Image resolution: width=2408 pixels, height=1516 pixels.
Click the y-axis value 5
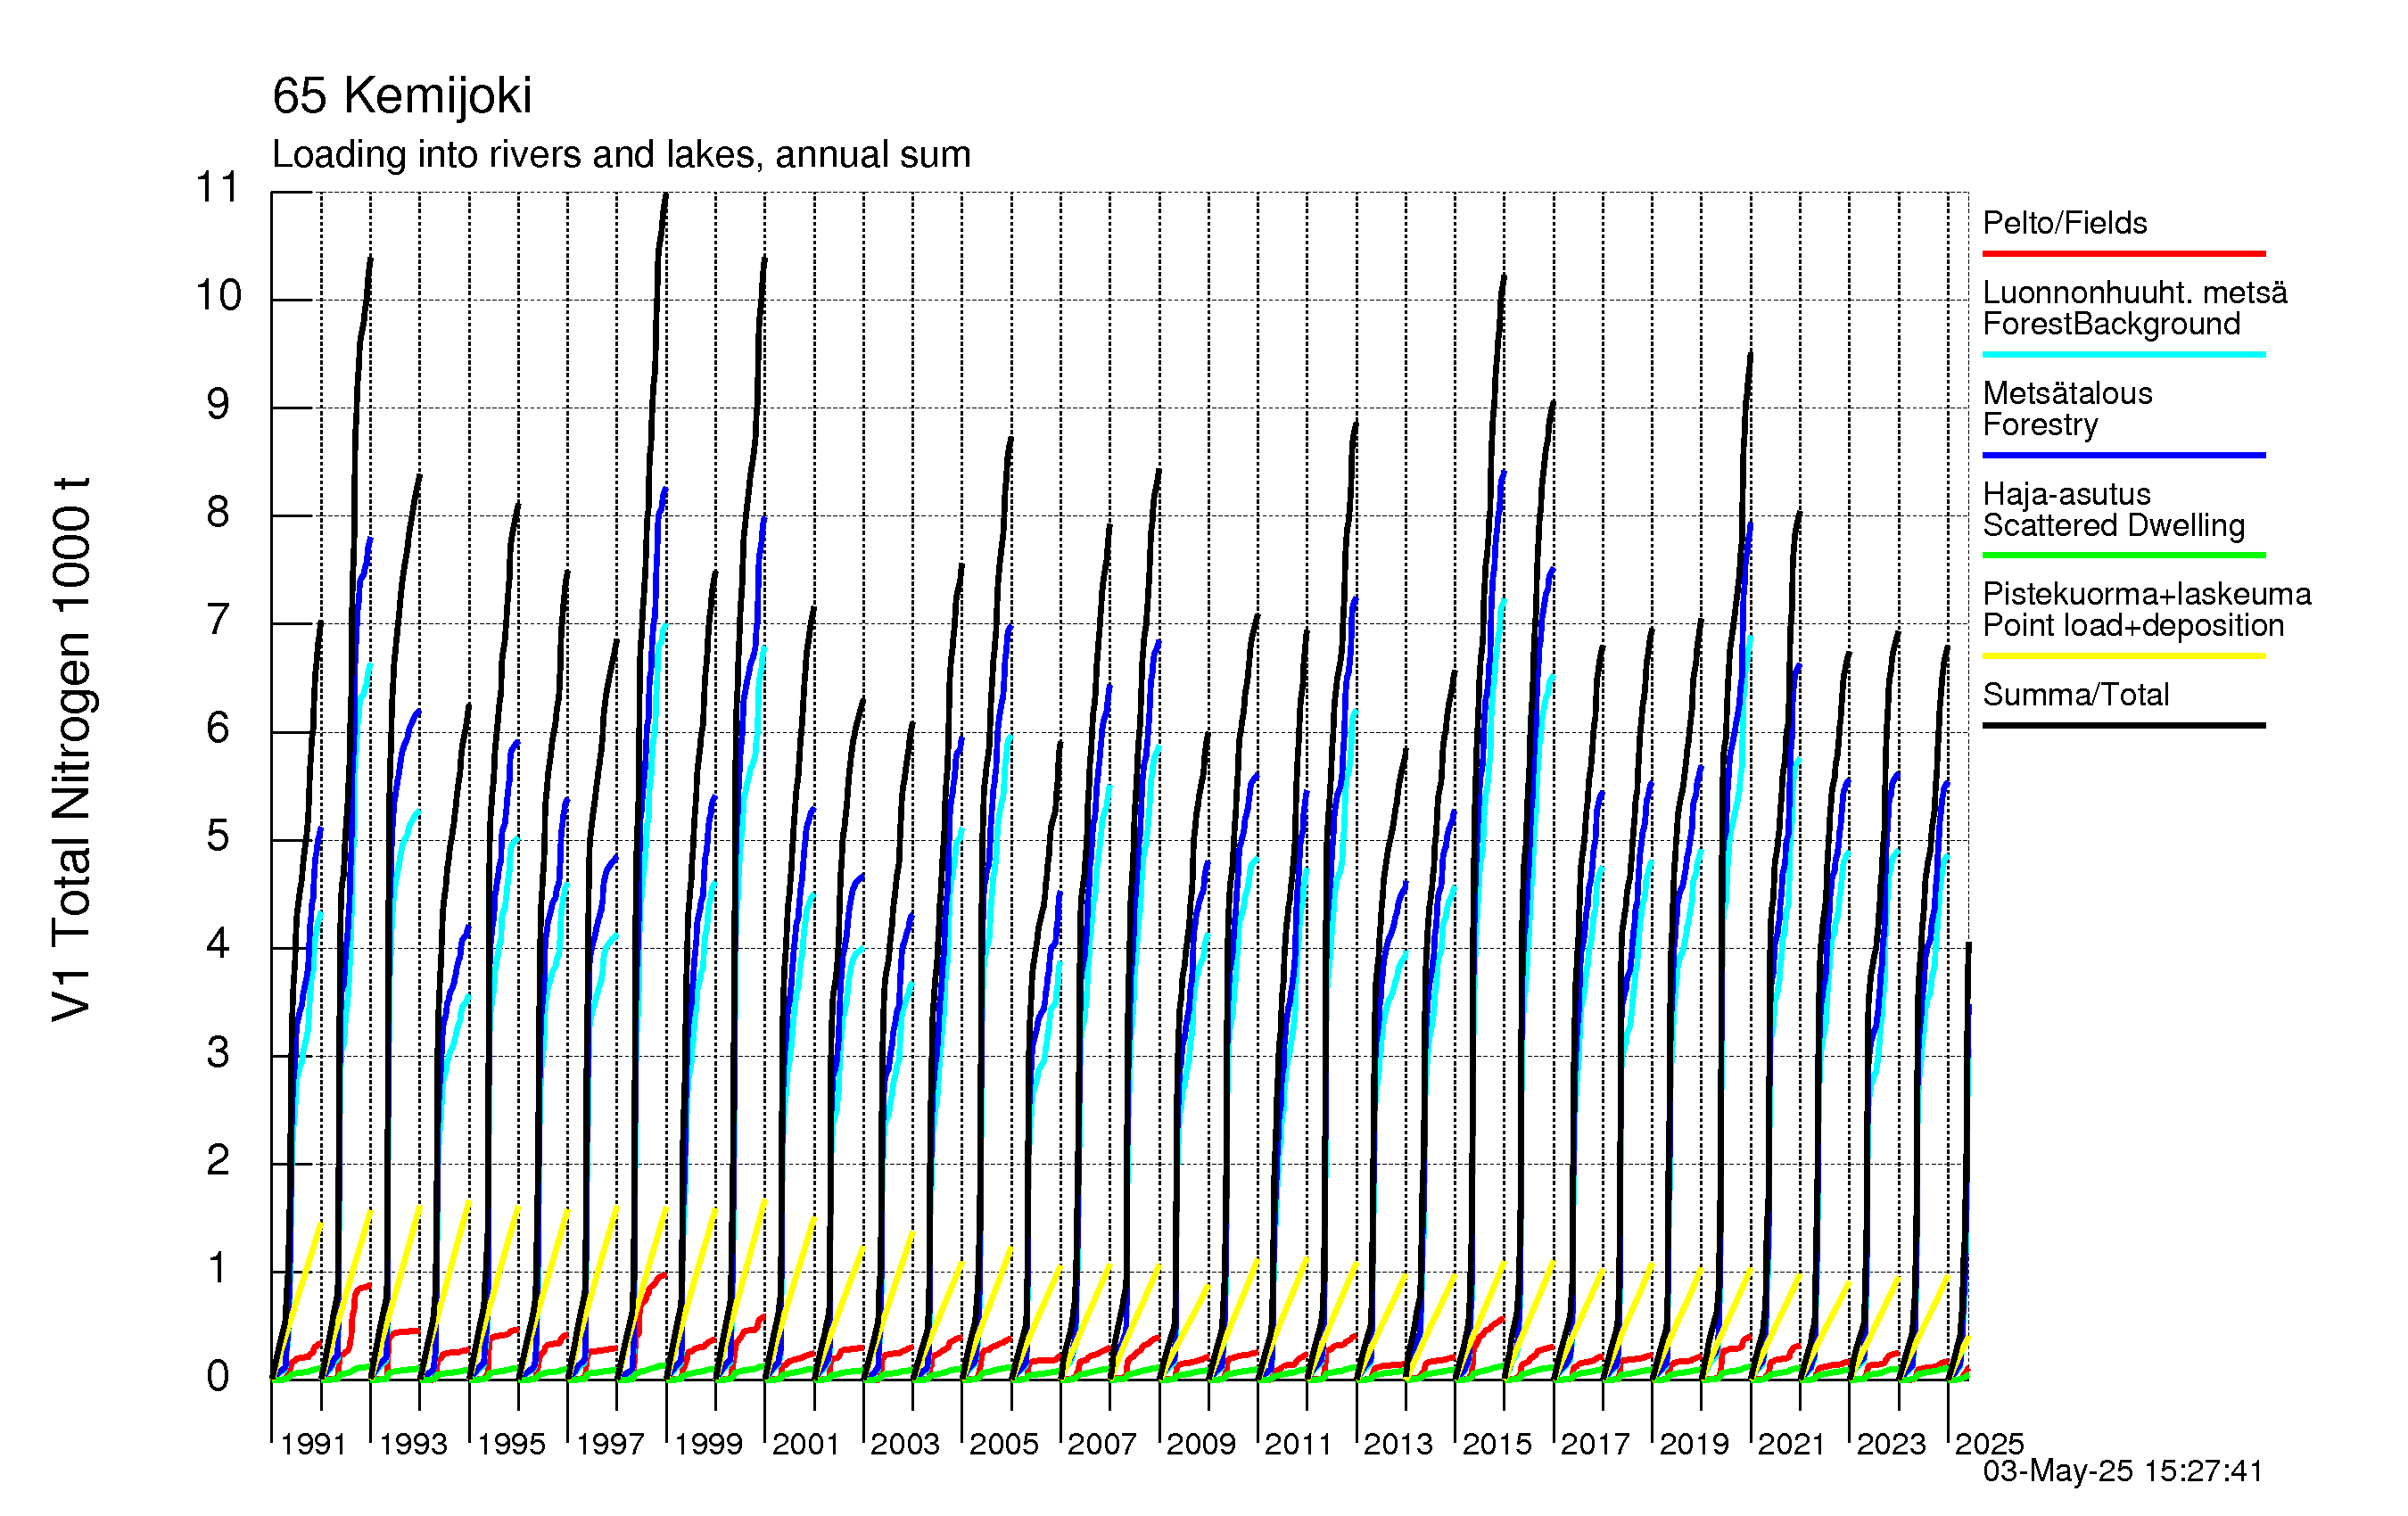click(x=218, y=836)
